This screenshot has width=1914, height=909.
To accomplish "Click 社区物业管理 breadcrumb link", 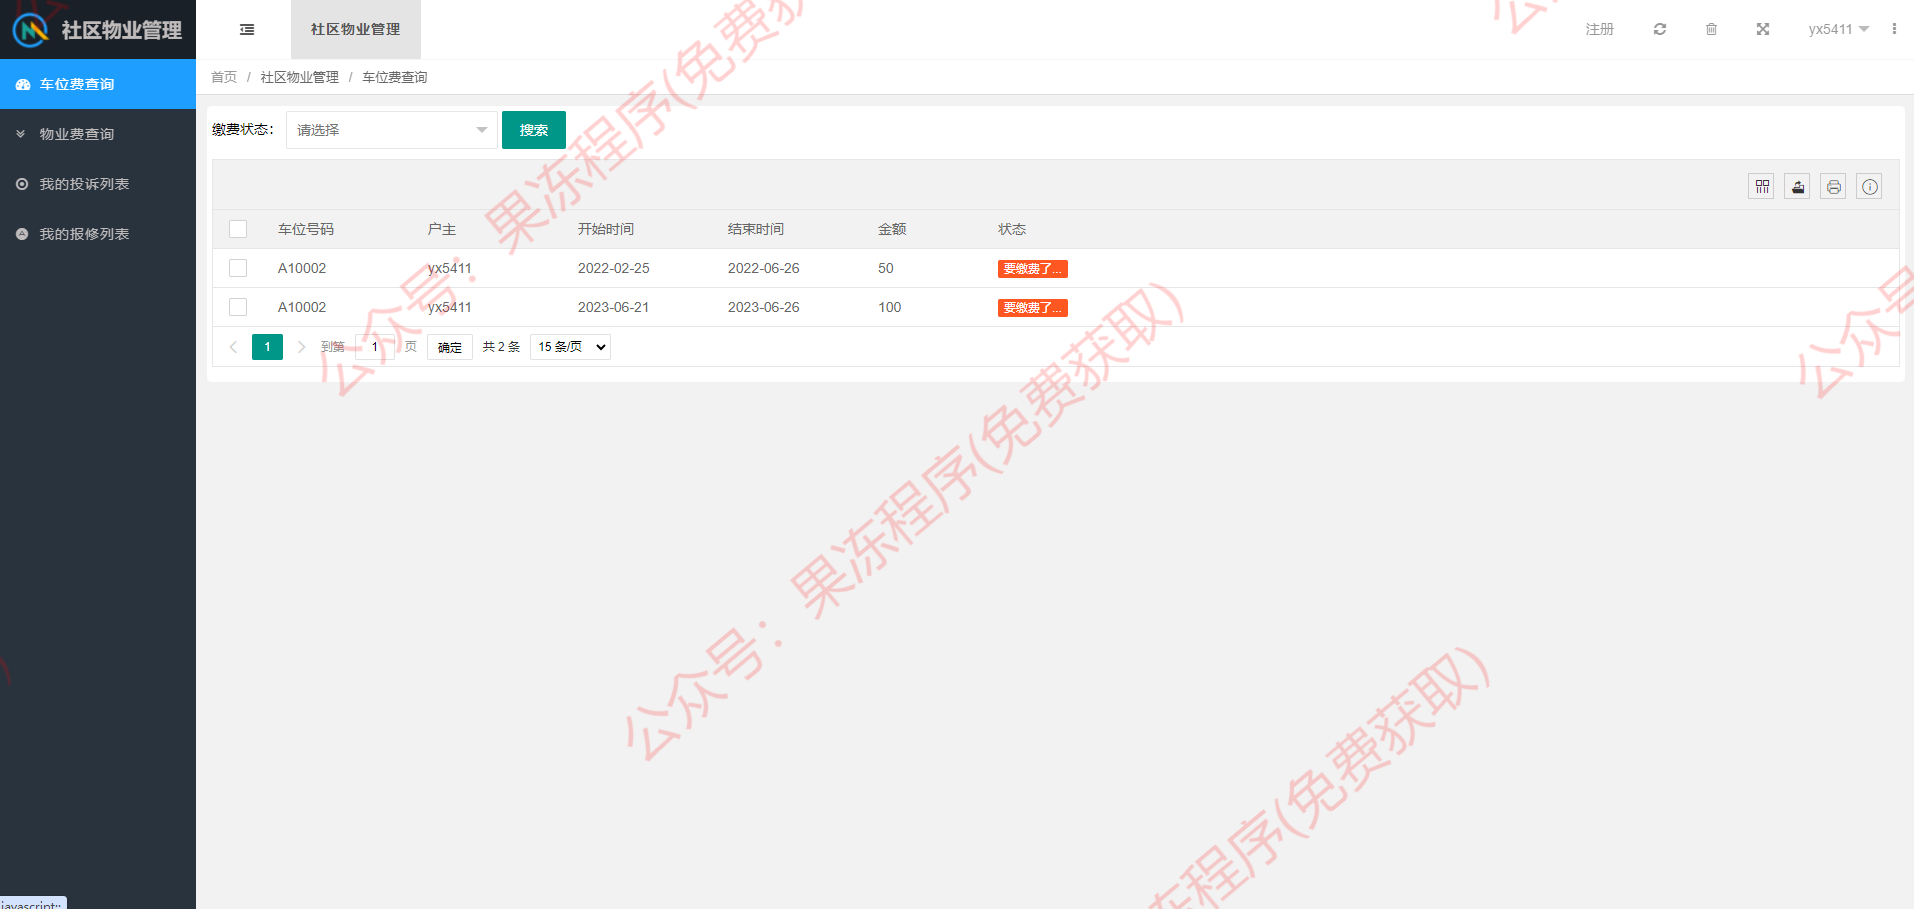I will click(x=300, y=77).
